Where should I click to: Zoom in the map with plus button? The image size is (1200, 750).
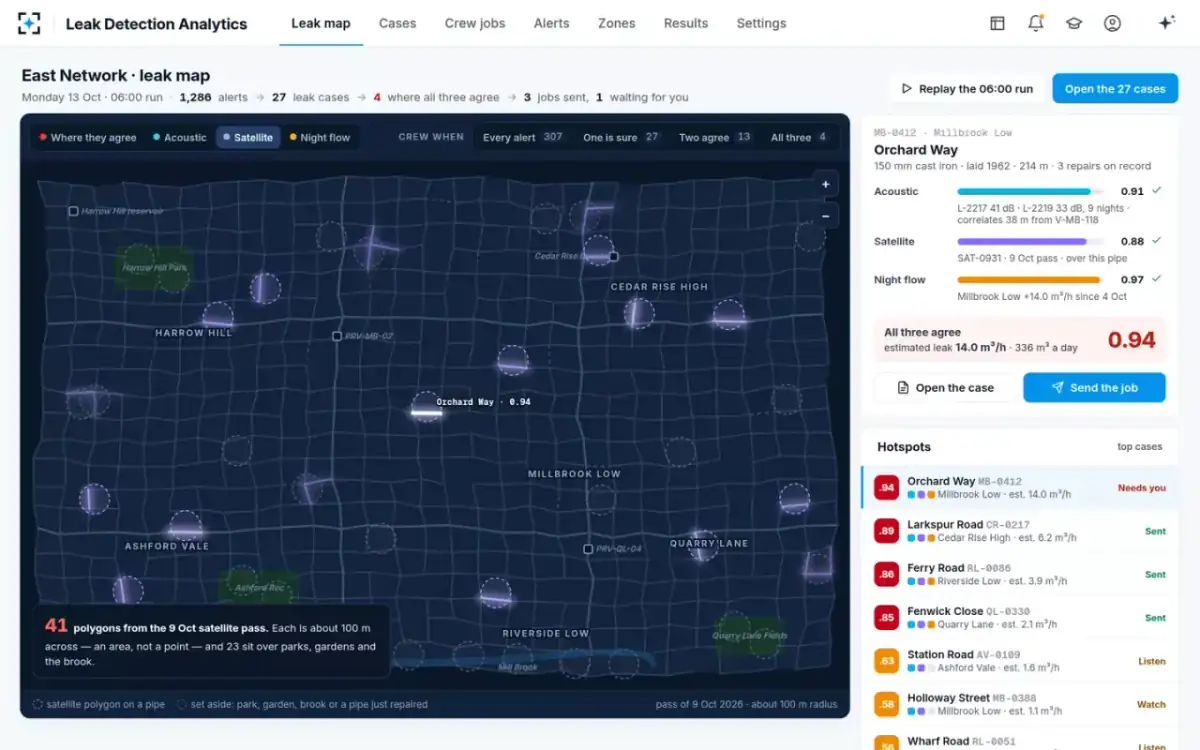point(825,184)
